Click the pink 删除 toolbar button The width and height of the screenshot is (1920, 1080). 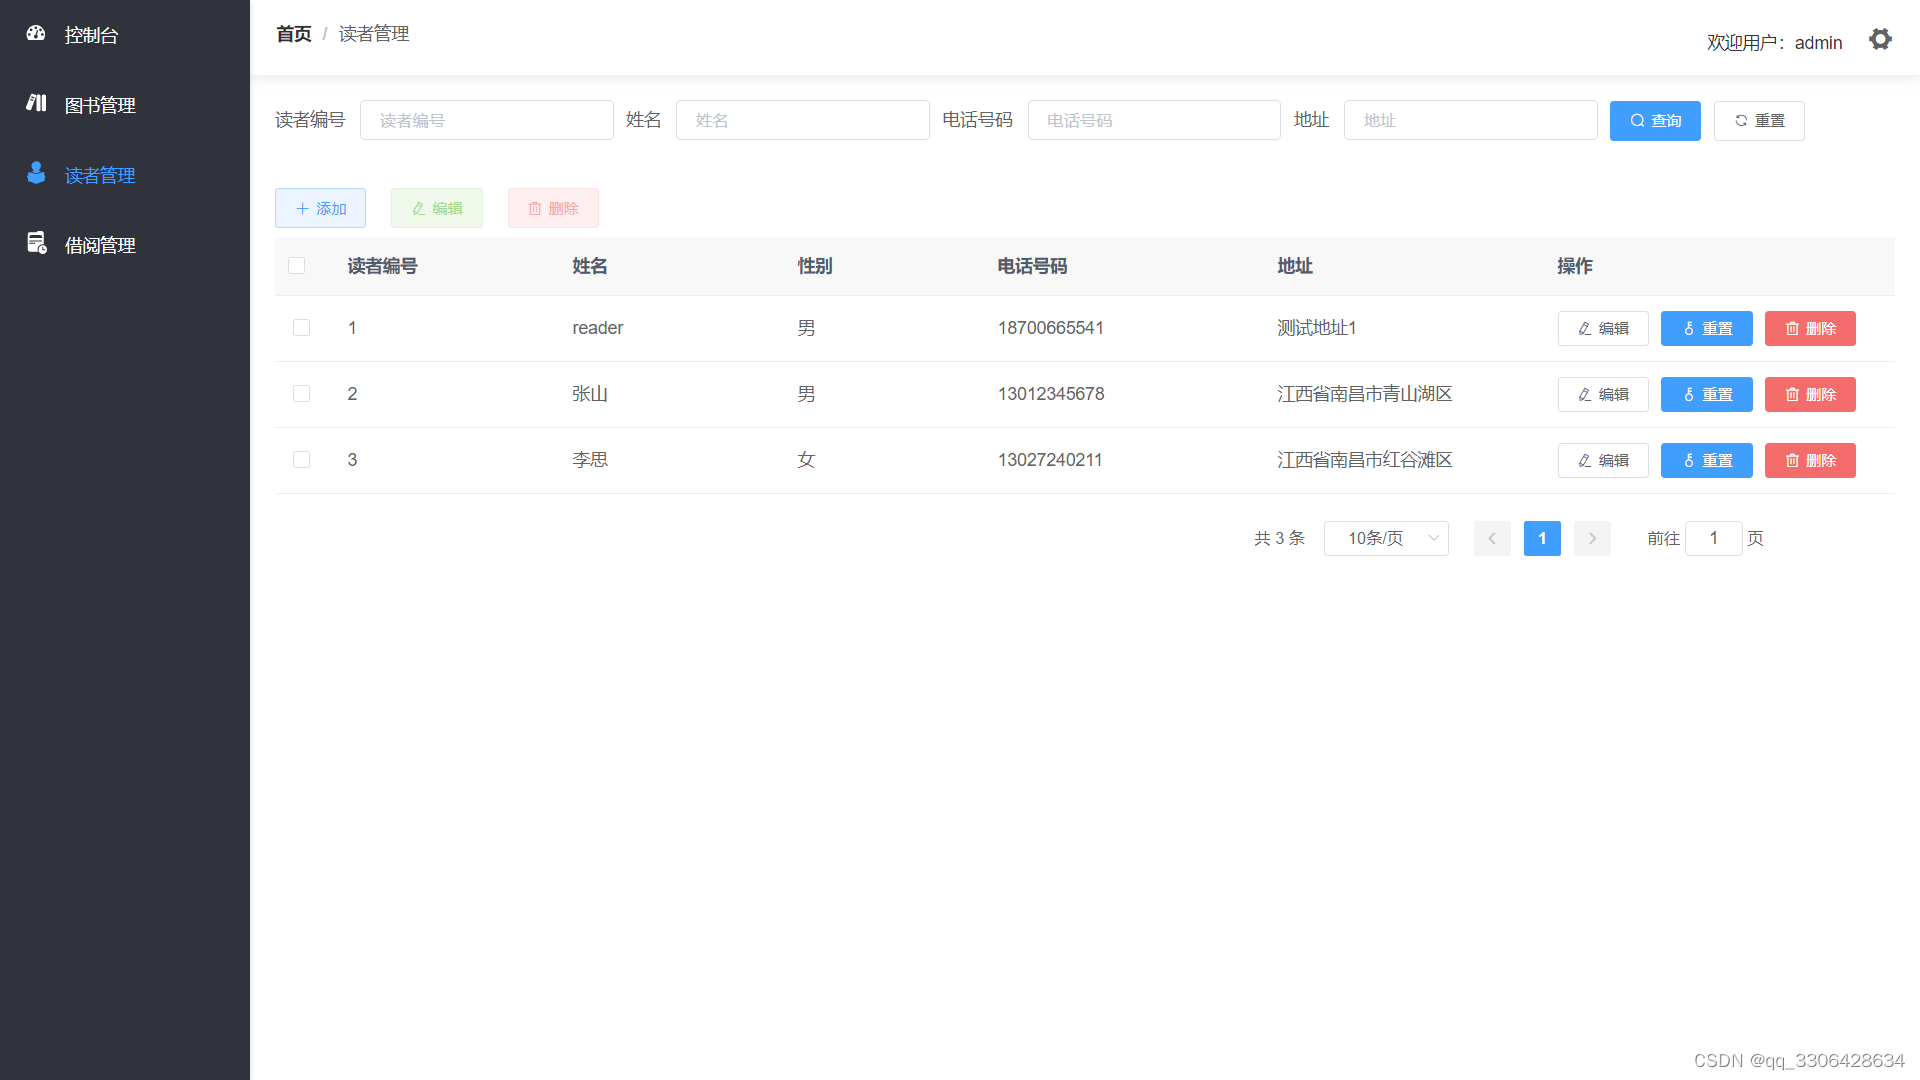click(553, 208)
